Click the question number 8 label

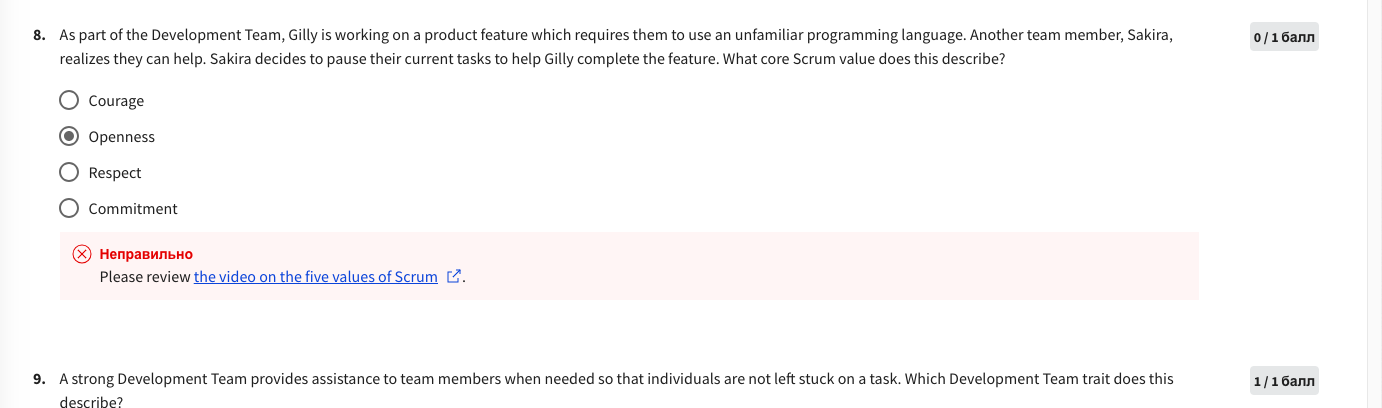coord(38,35)
